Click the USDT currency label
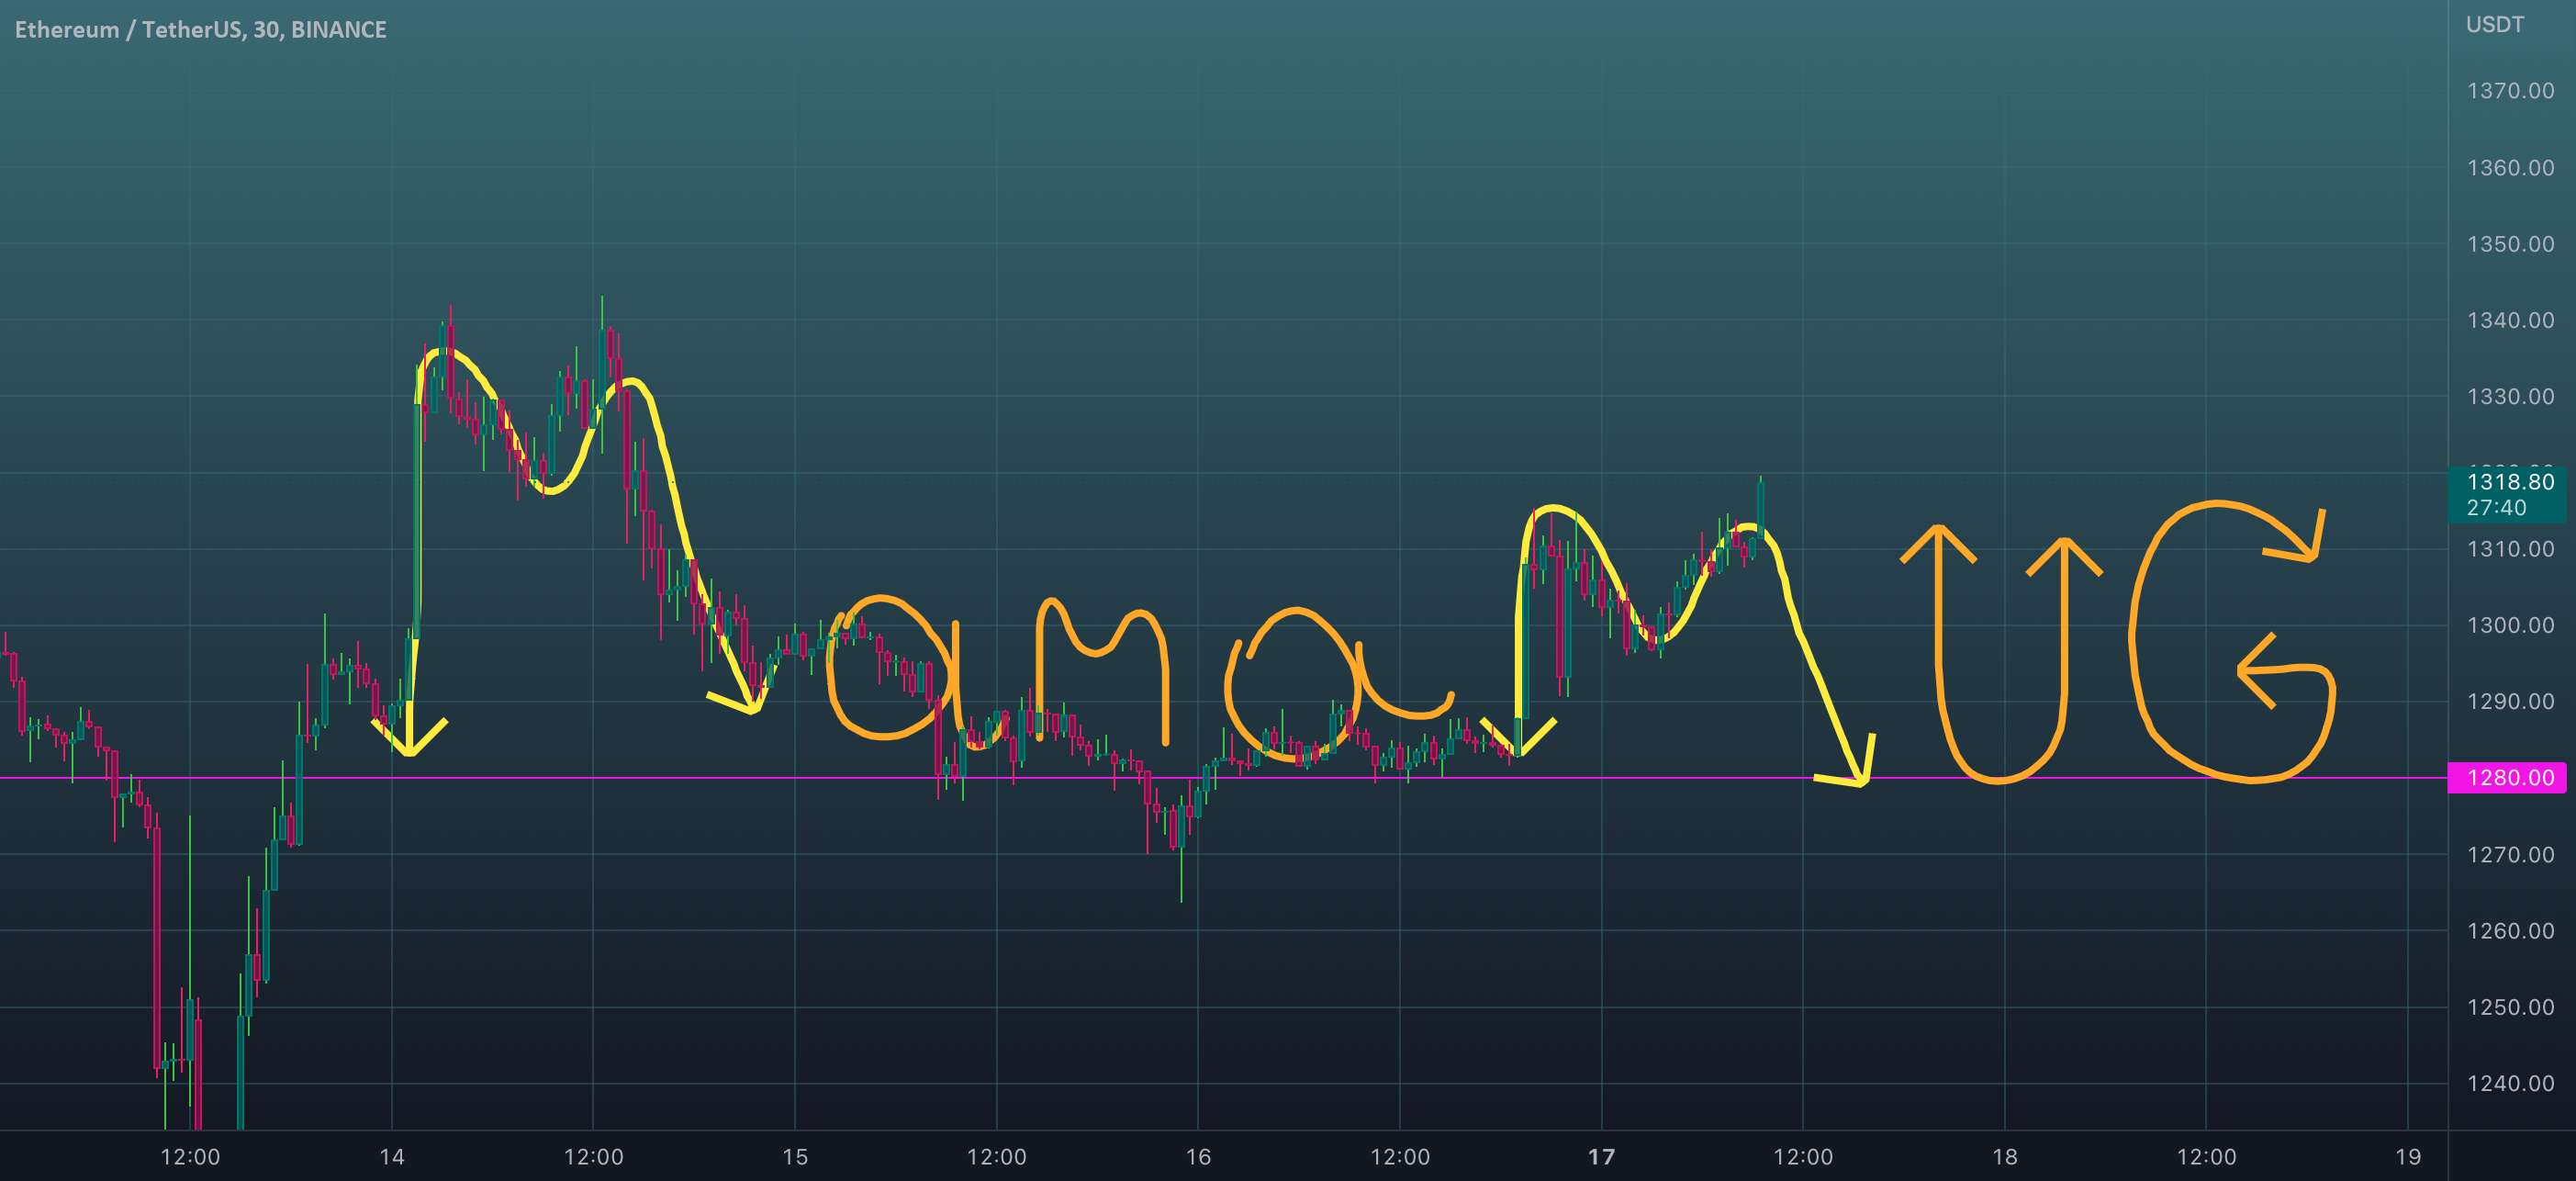The width and height of the screenshot is (2576, 1181). tap(2494, 25)
